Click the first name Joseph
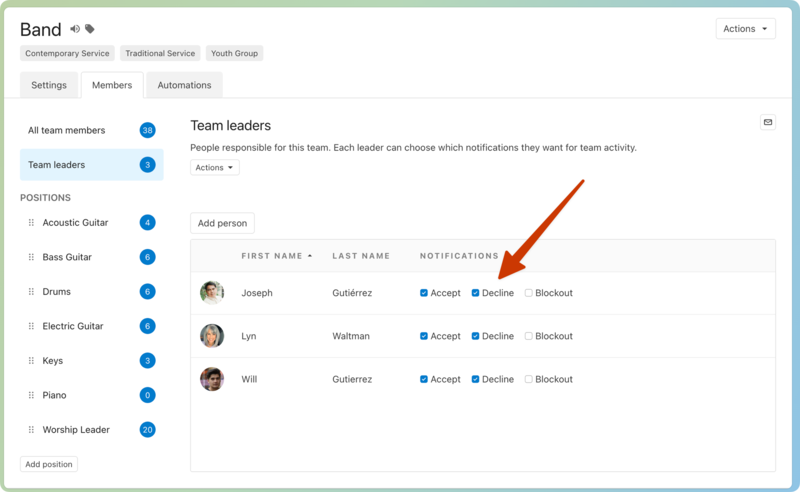This screenshot has height=492, width=800. tap(257, 293)
